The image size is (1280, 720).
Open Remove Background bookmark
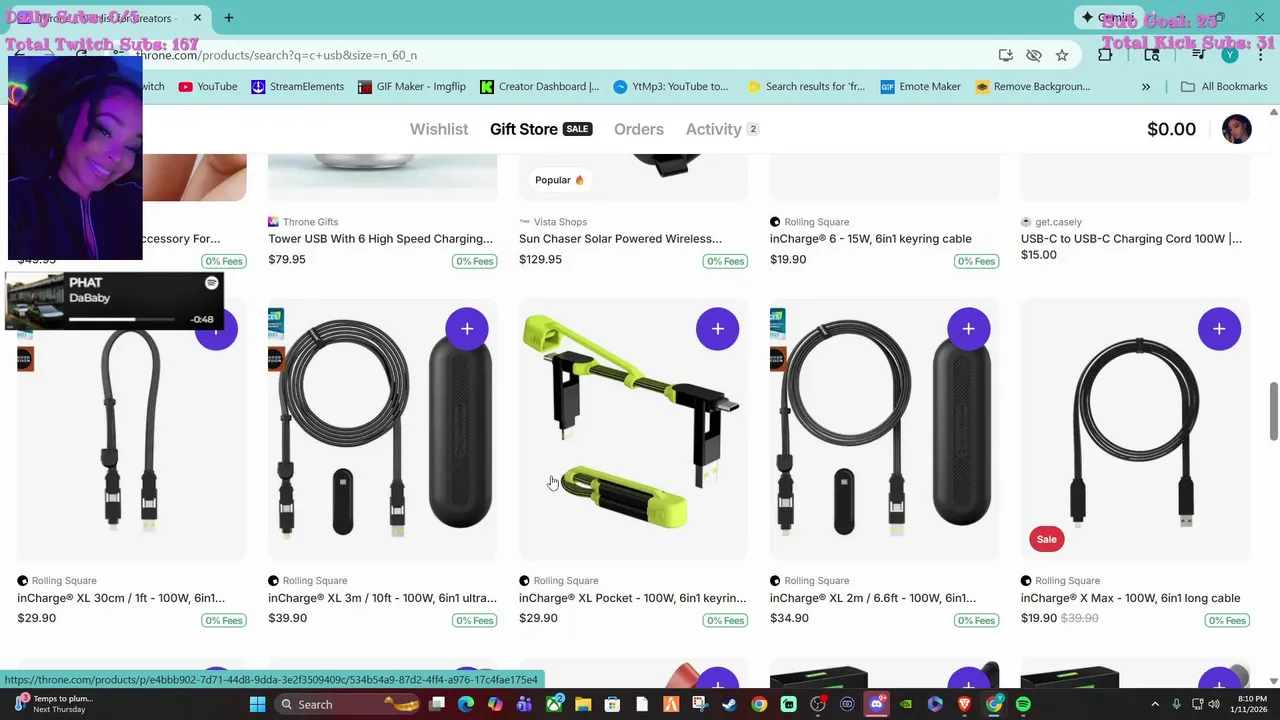point(1033,87)
